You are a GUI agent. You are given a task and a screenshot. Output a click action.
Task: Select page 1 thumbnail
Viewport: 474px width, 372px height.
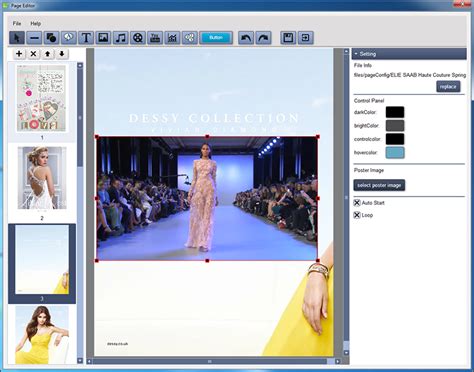[42, 99]
